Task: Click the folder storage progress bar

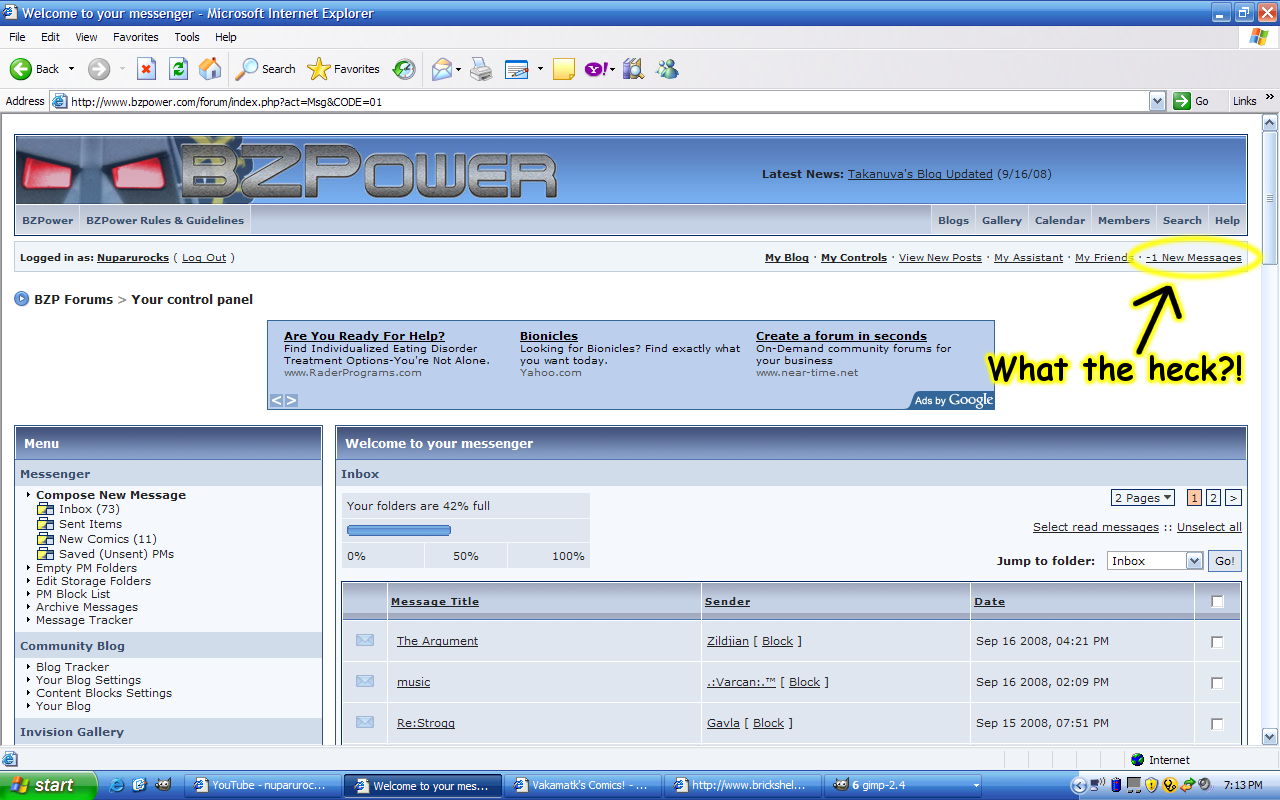Action: pos(399,530)
